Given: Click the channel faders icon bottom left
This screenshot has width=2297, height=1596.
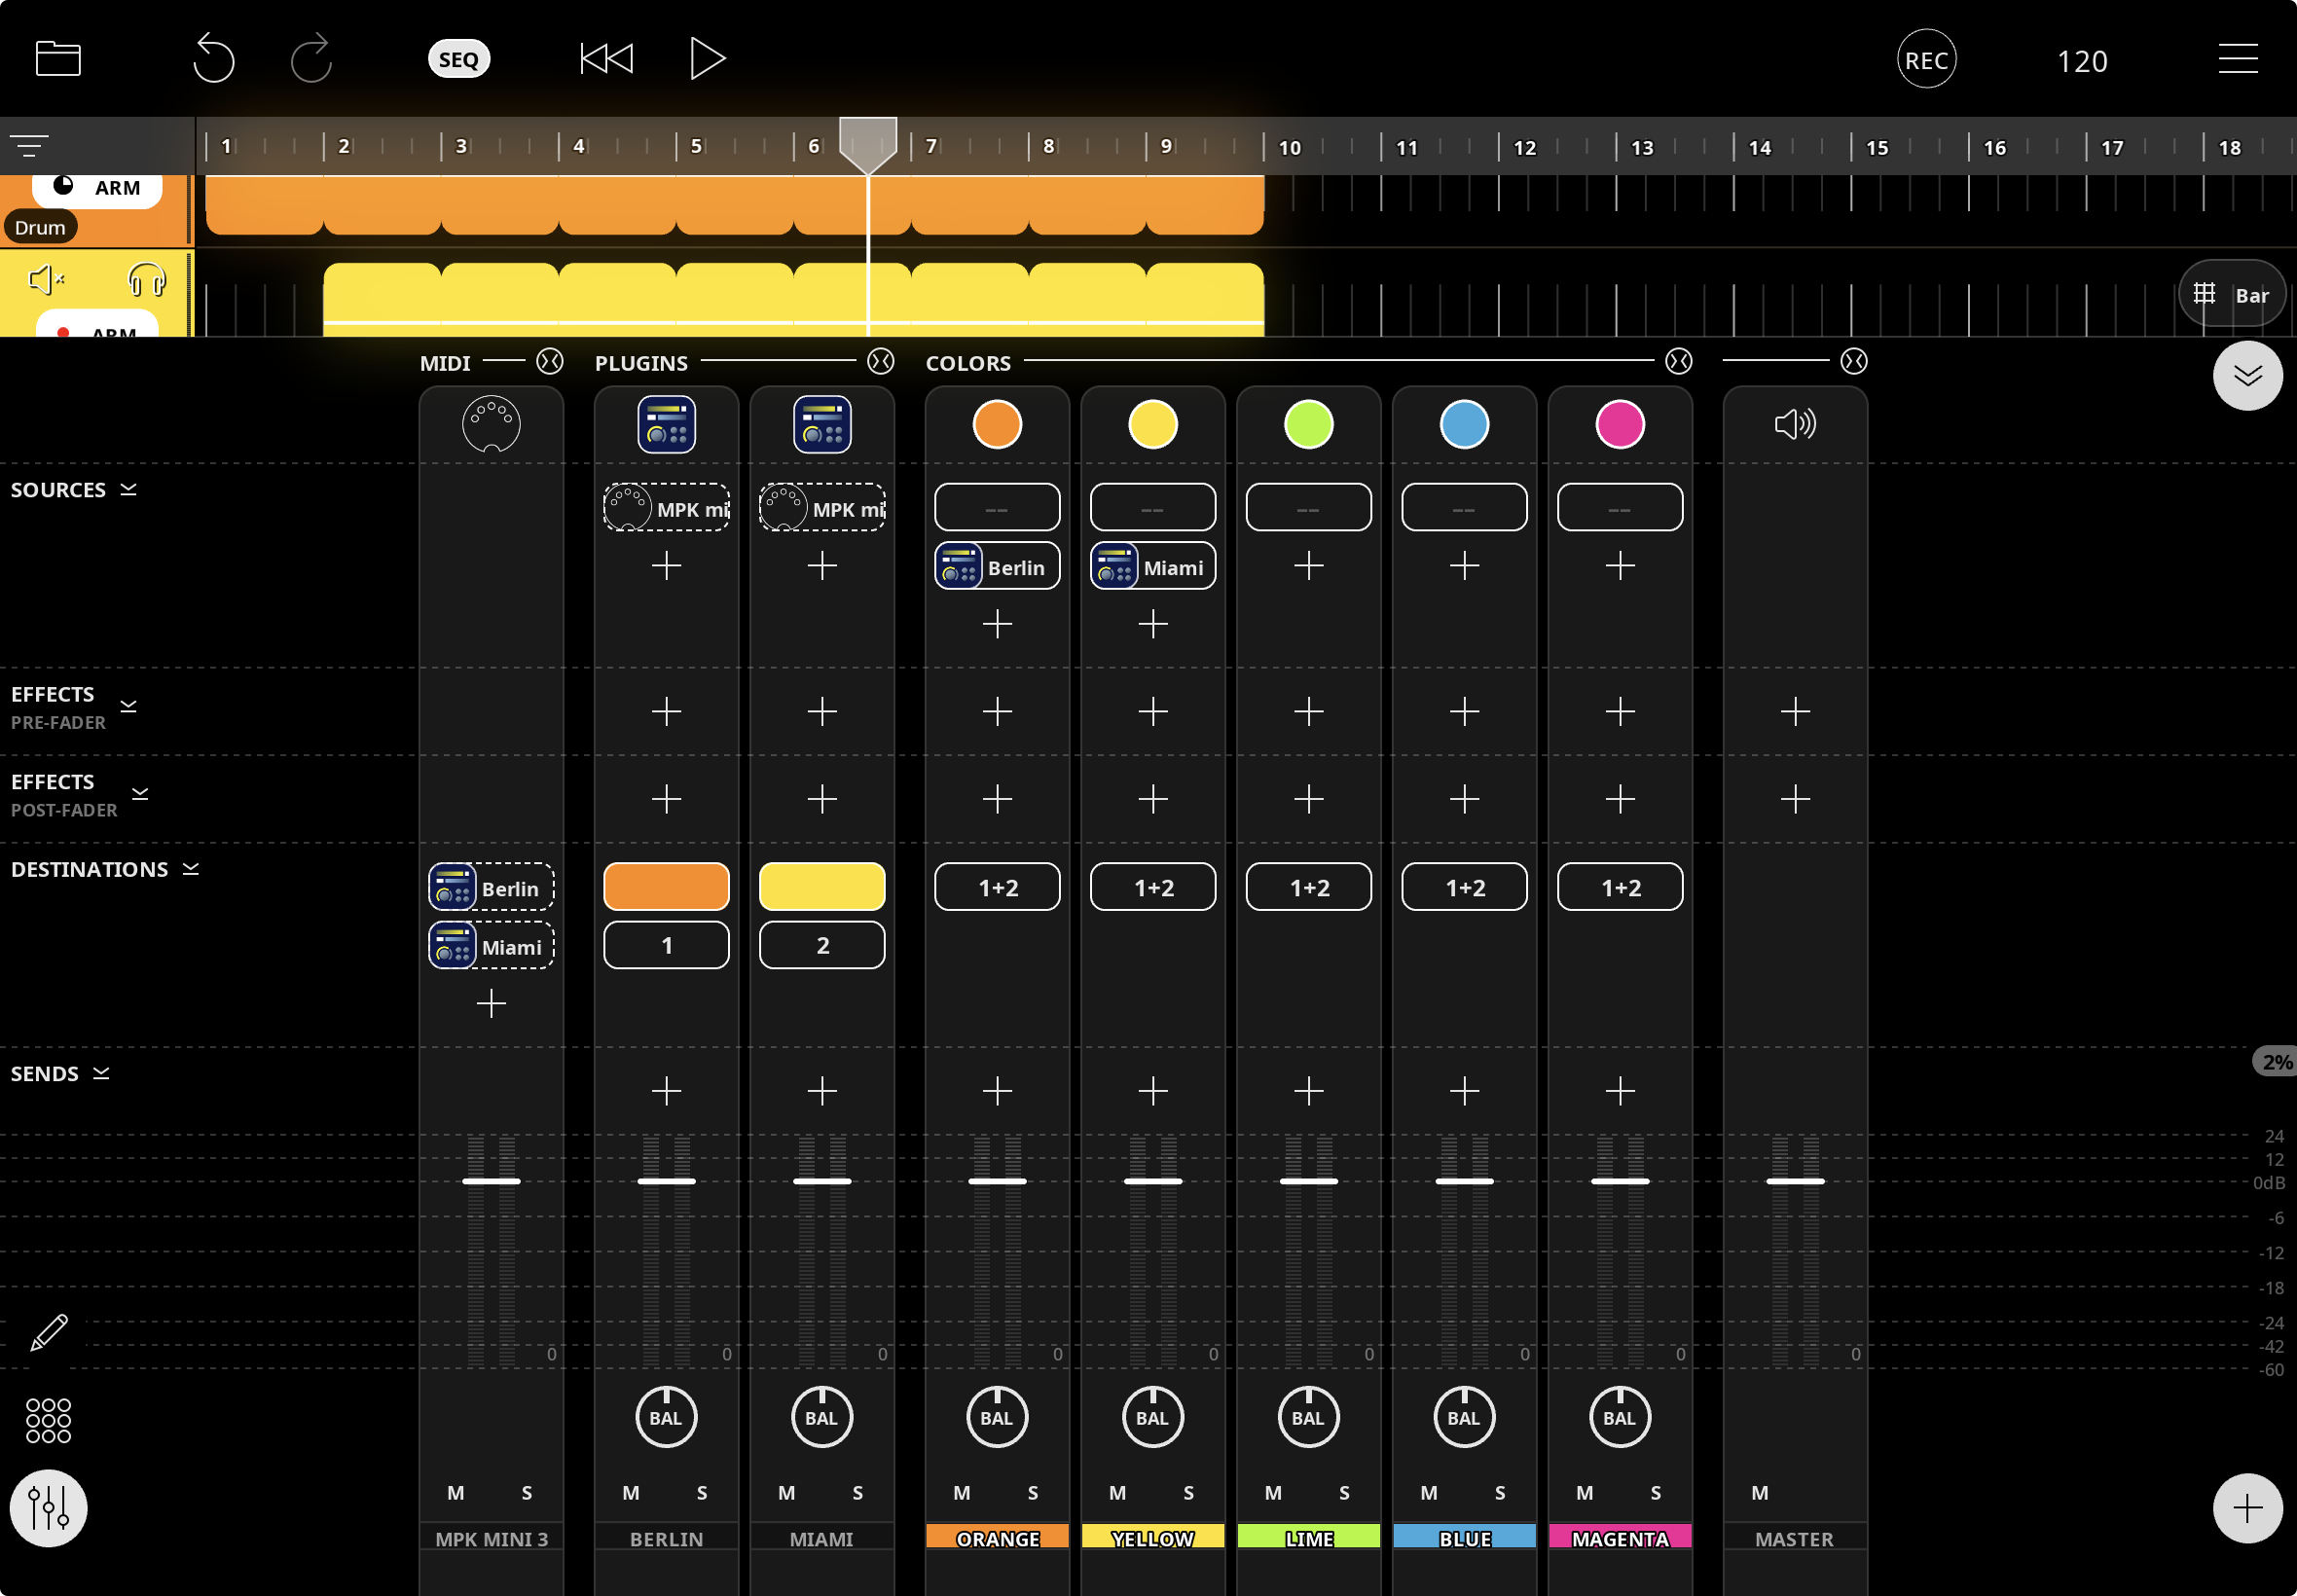Looking at the screenshot, I should (47, 1507).
